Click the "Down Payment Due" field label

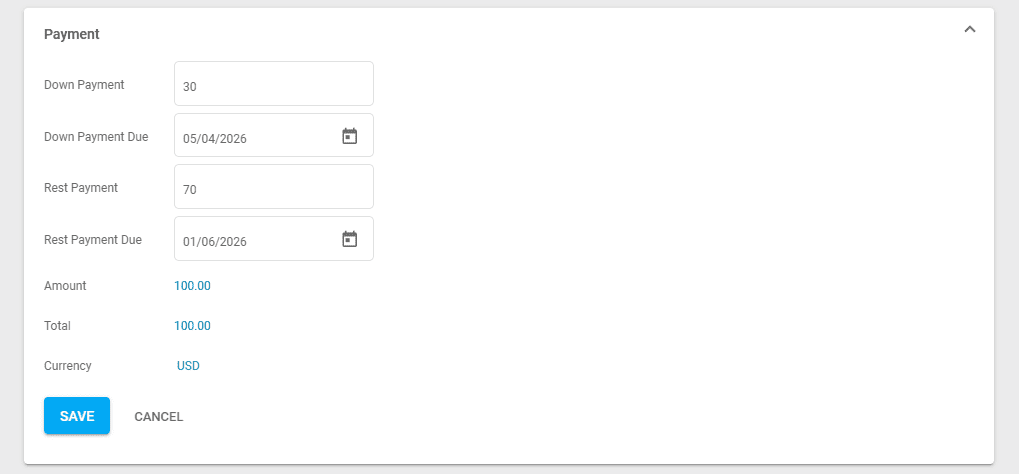coord(96,136)
